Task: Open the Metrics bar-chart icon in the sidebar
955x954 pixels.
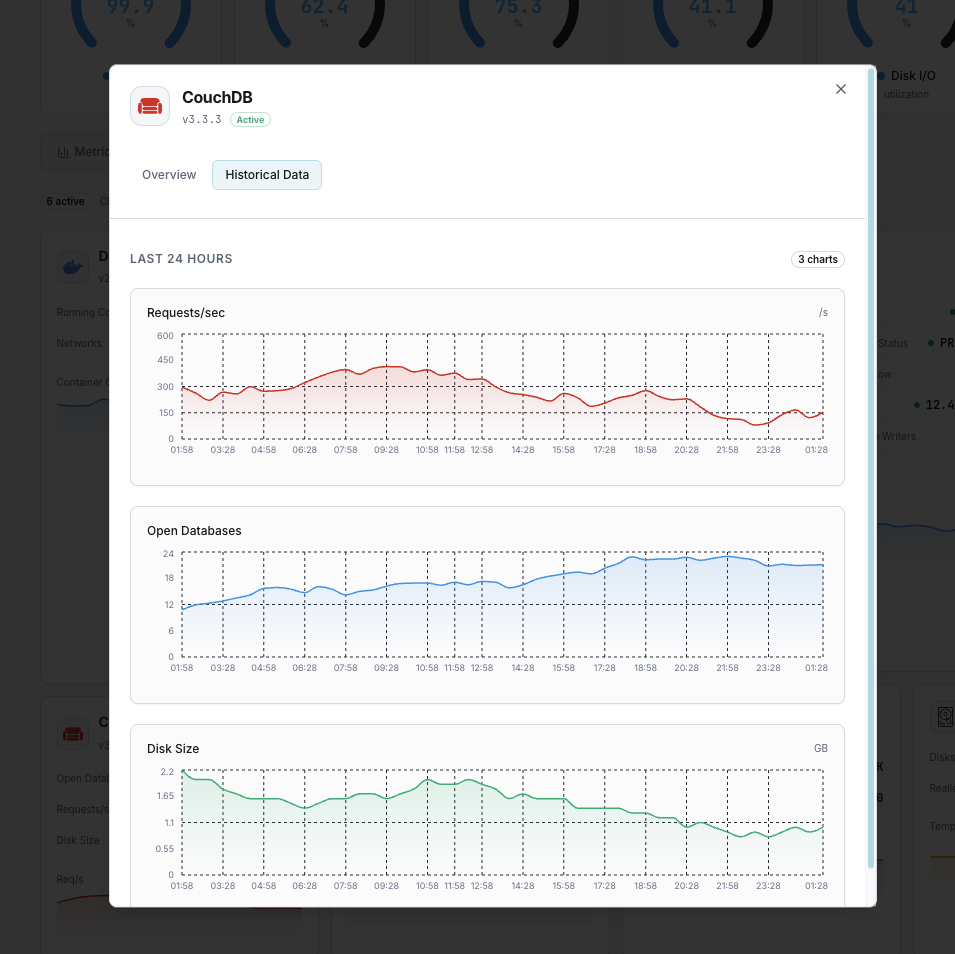Action: 66,152
